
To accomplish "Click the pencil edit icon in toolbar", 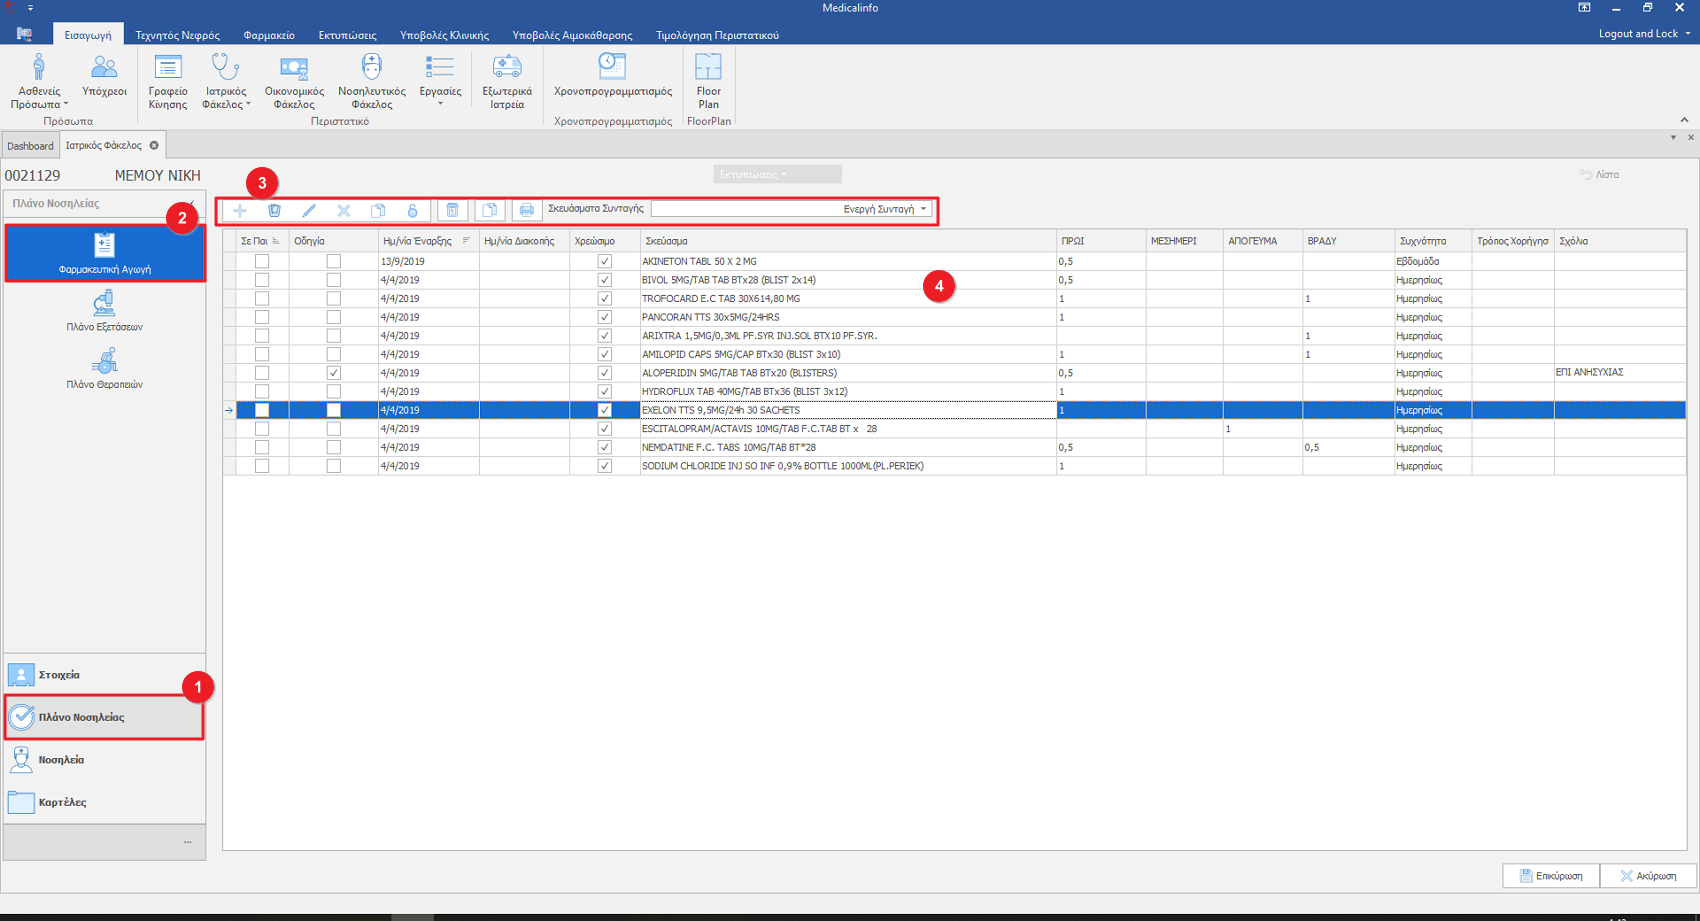I will (309, 210).
